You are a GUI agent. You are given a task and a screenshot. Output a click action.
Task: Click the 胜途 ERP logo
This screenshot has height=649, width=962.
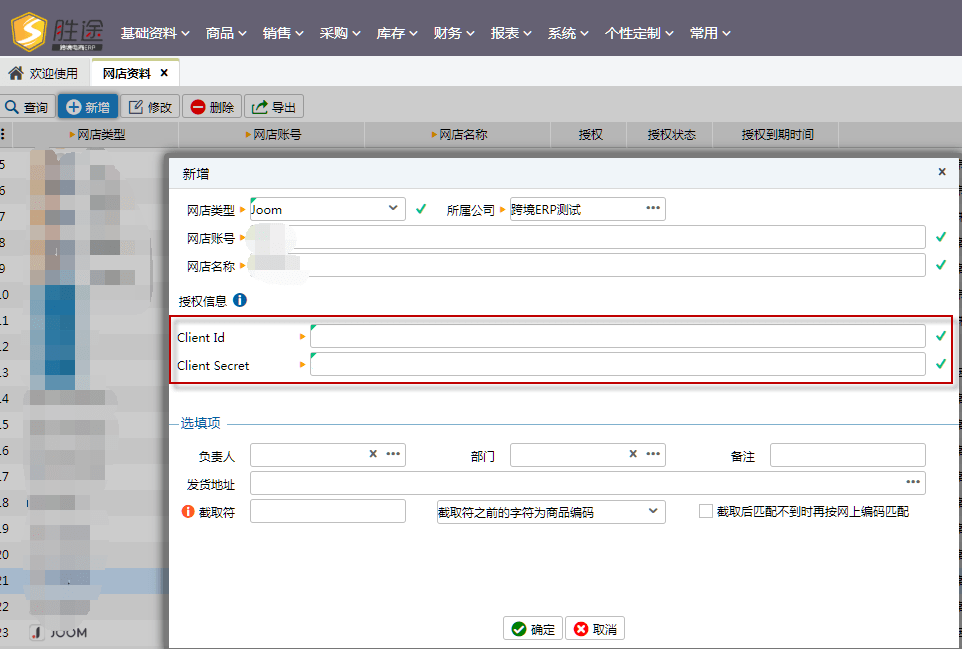57,31
